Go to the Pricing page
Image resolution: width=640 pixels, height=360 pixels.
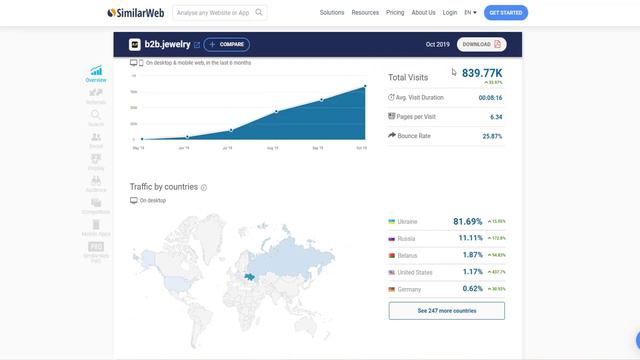tap(395, 13)
